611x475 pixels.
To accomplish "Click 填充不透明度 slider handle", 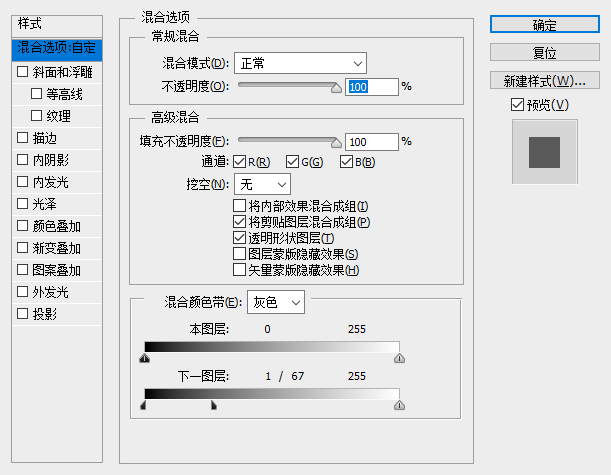I will click(x=336, y=143).
